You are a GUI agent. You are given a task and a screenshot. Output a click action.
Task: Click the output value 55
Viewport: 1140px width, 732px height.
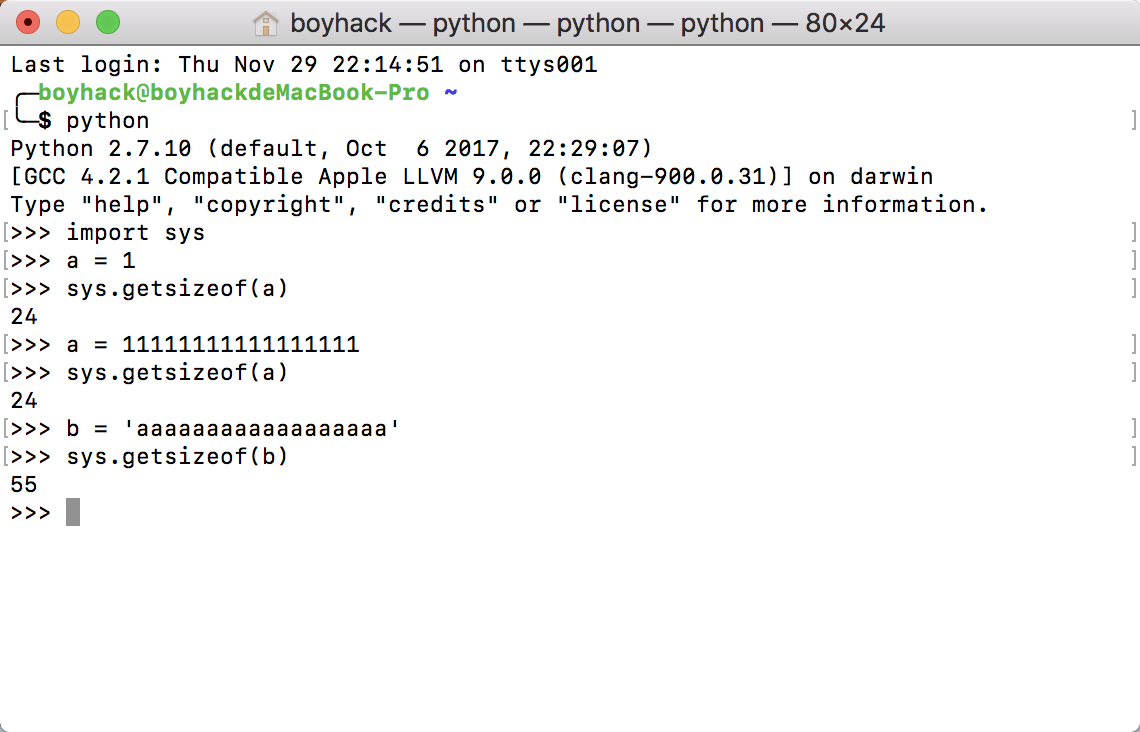(24, 485)
